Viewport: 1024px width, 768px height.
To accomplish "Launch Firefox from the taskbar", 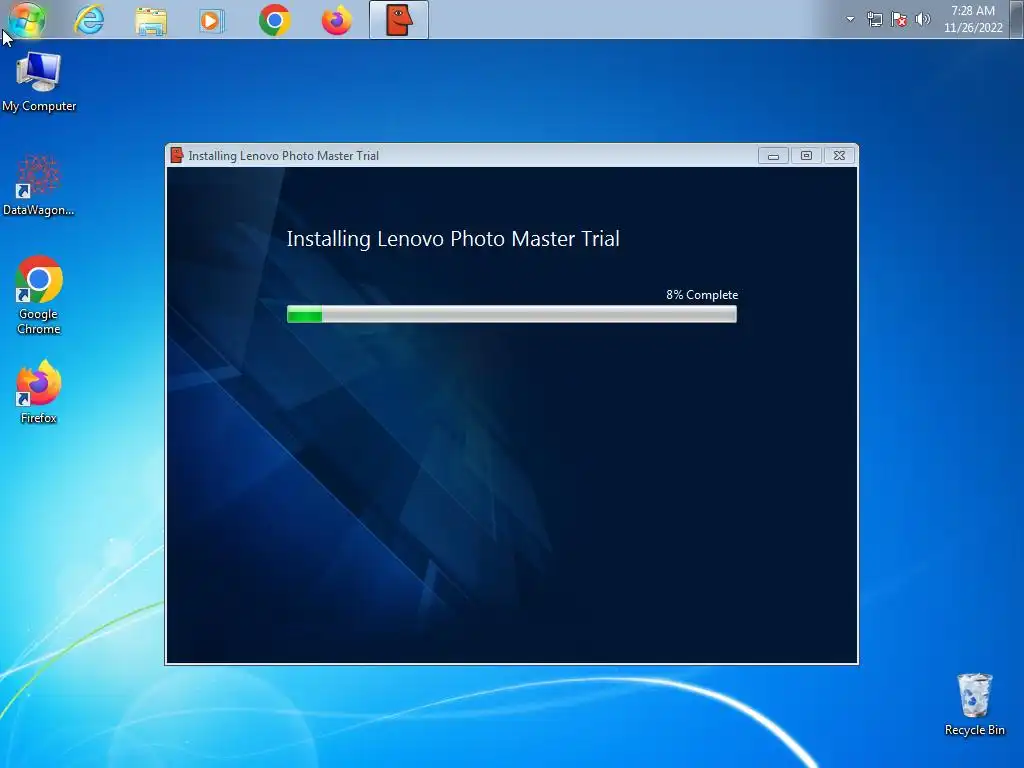I will point(336,20).
